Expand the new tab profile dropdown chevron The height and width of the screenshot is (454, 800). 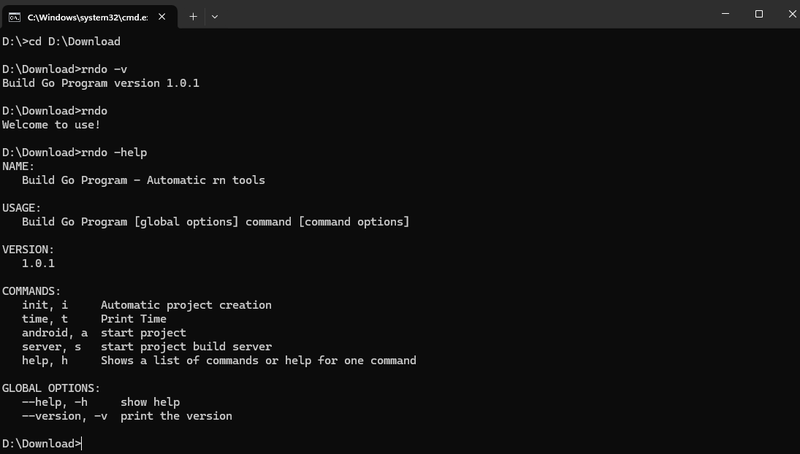pos(215,17)
